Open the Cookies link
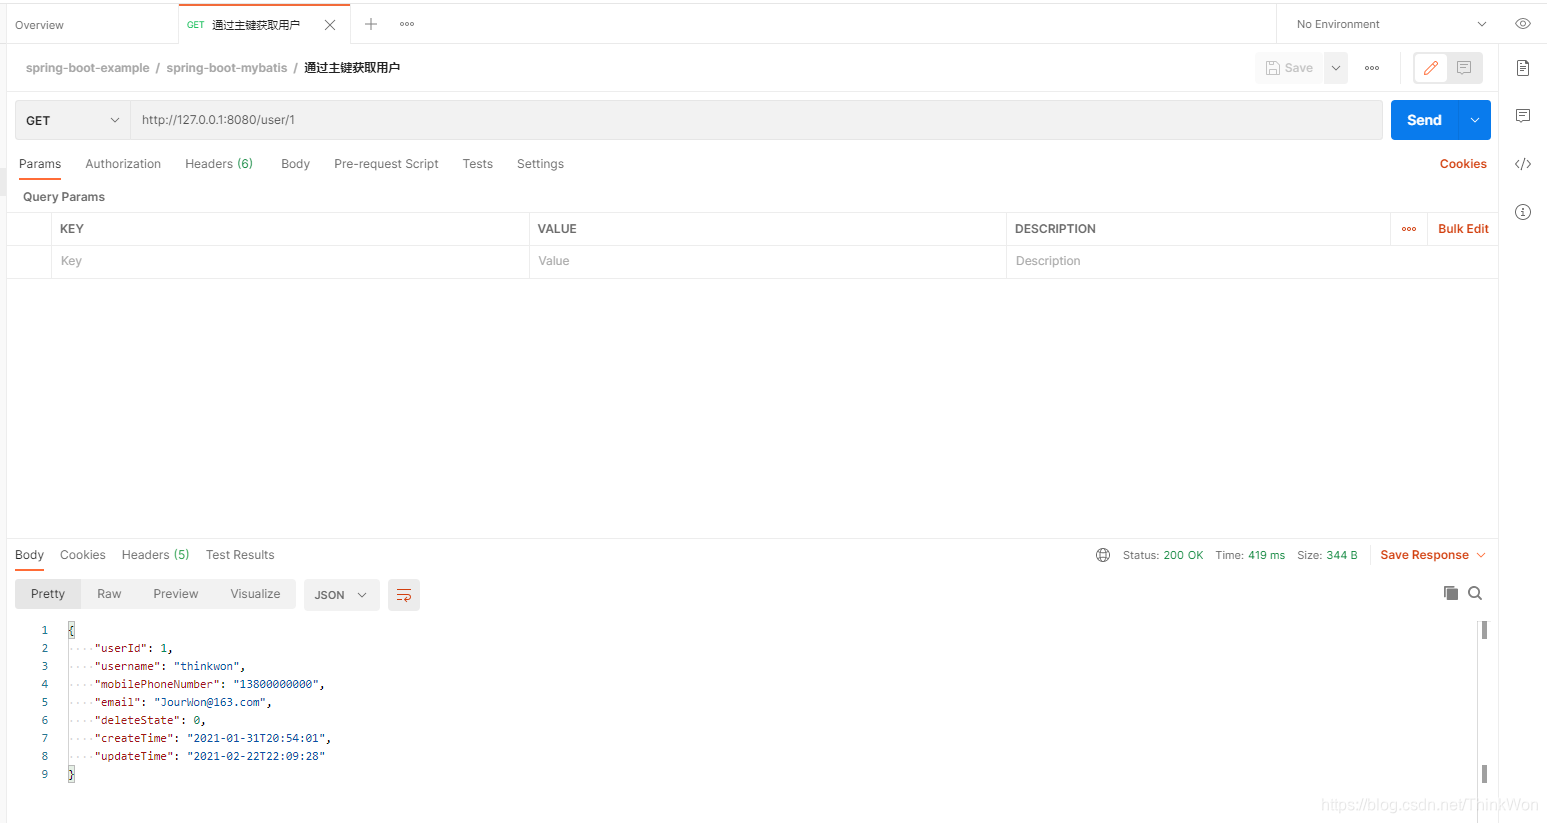This screenshot has height=823, width=1547. pos(1463,164)
